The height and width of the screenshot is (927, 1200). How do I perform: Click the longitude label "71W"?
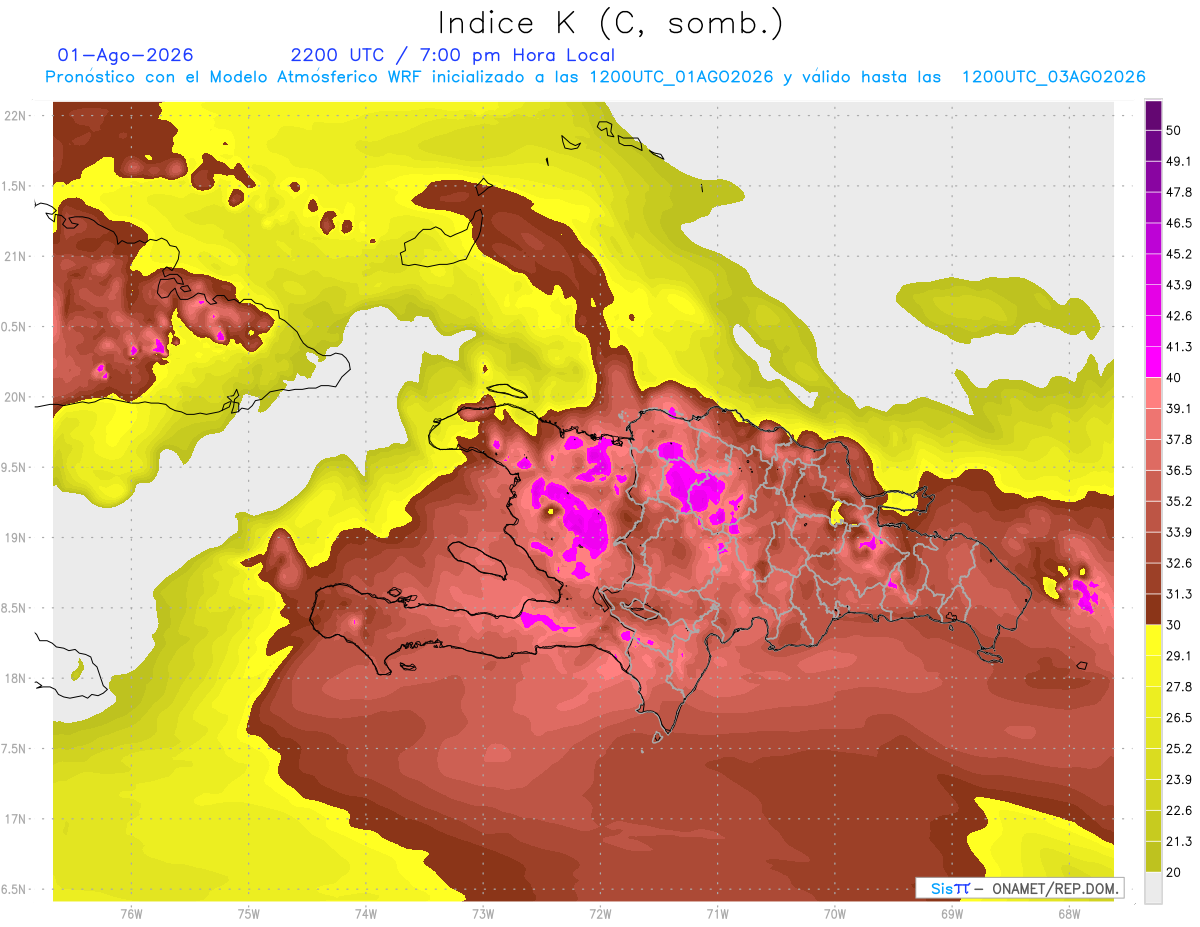pos(717,913)
